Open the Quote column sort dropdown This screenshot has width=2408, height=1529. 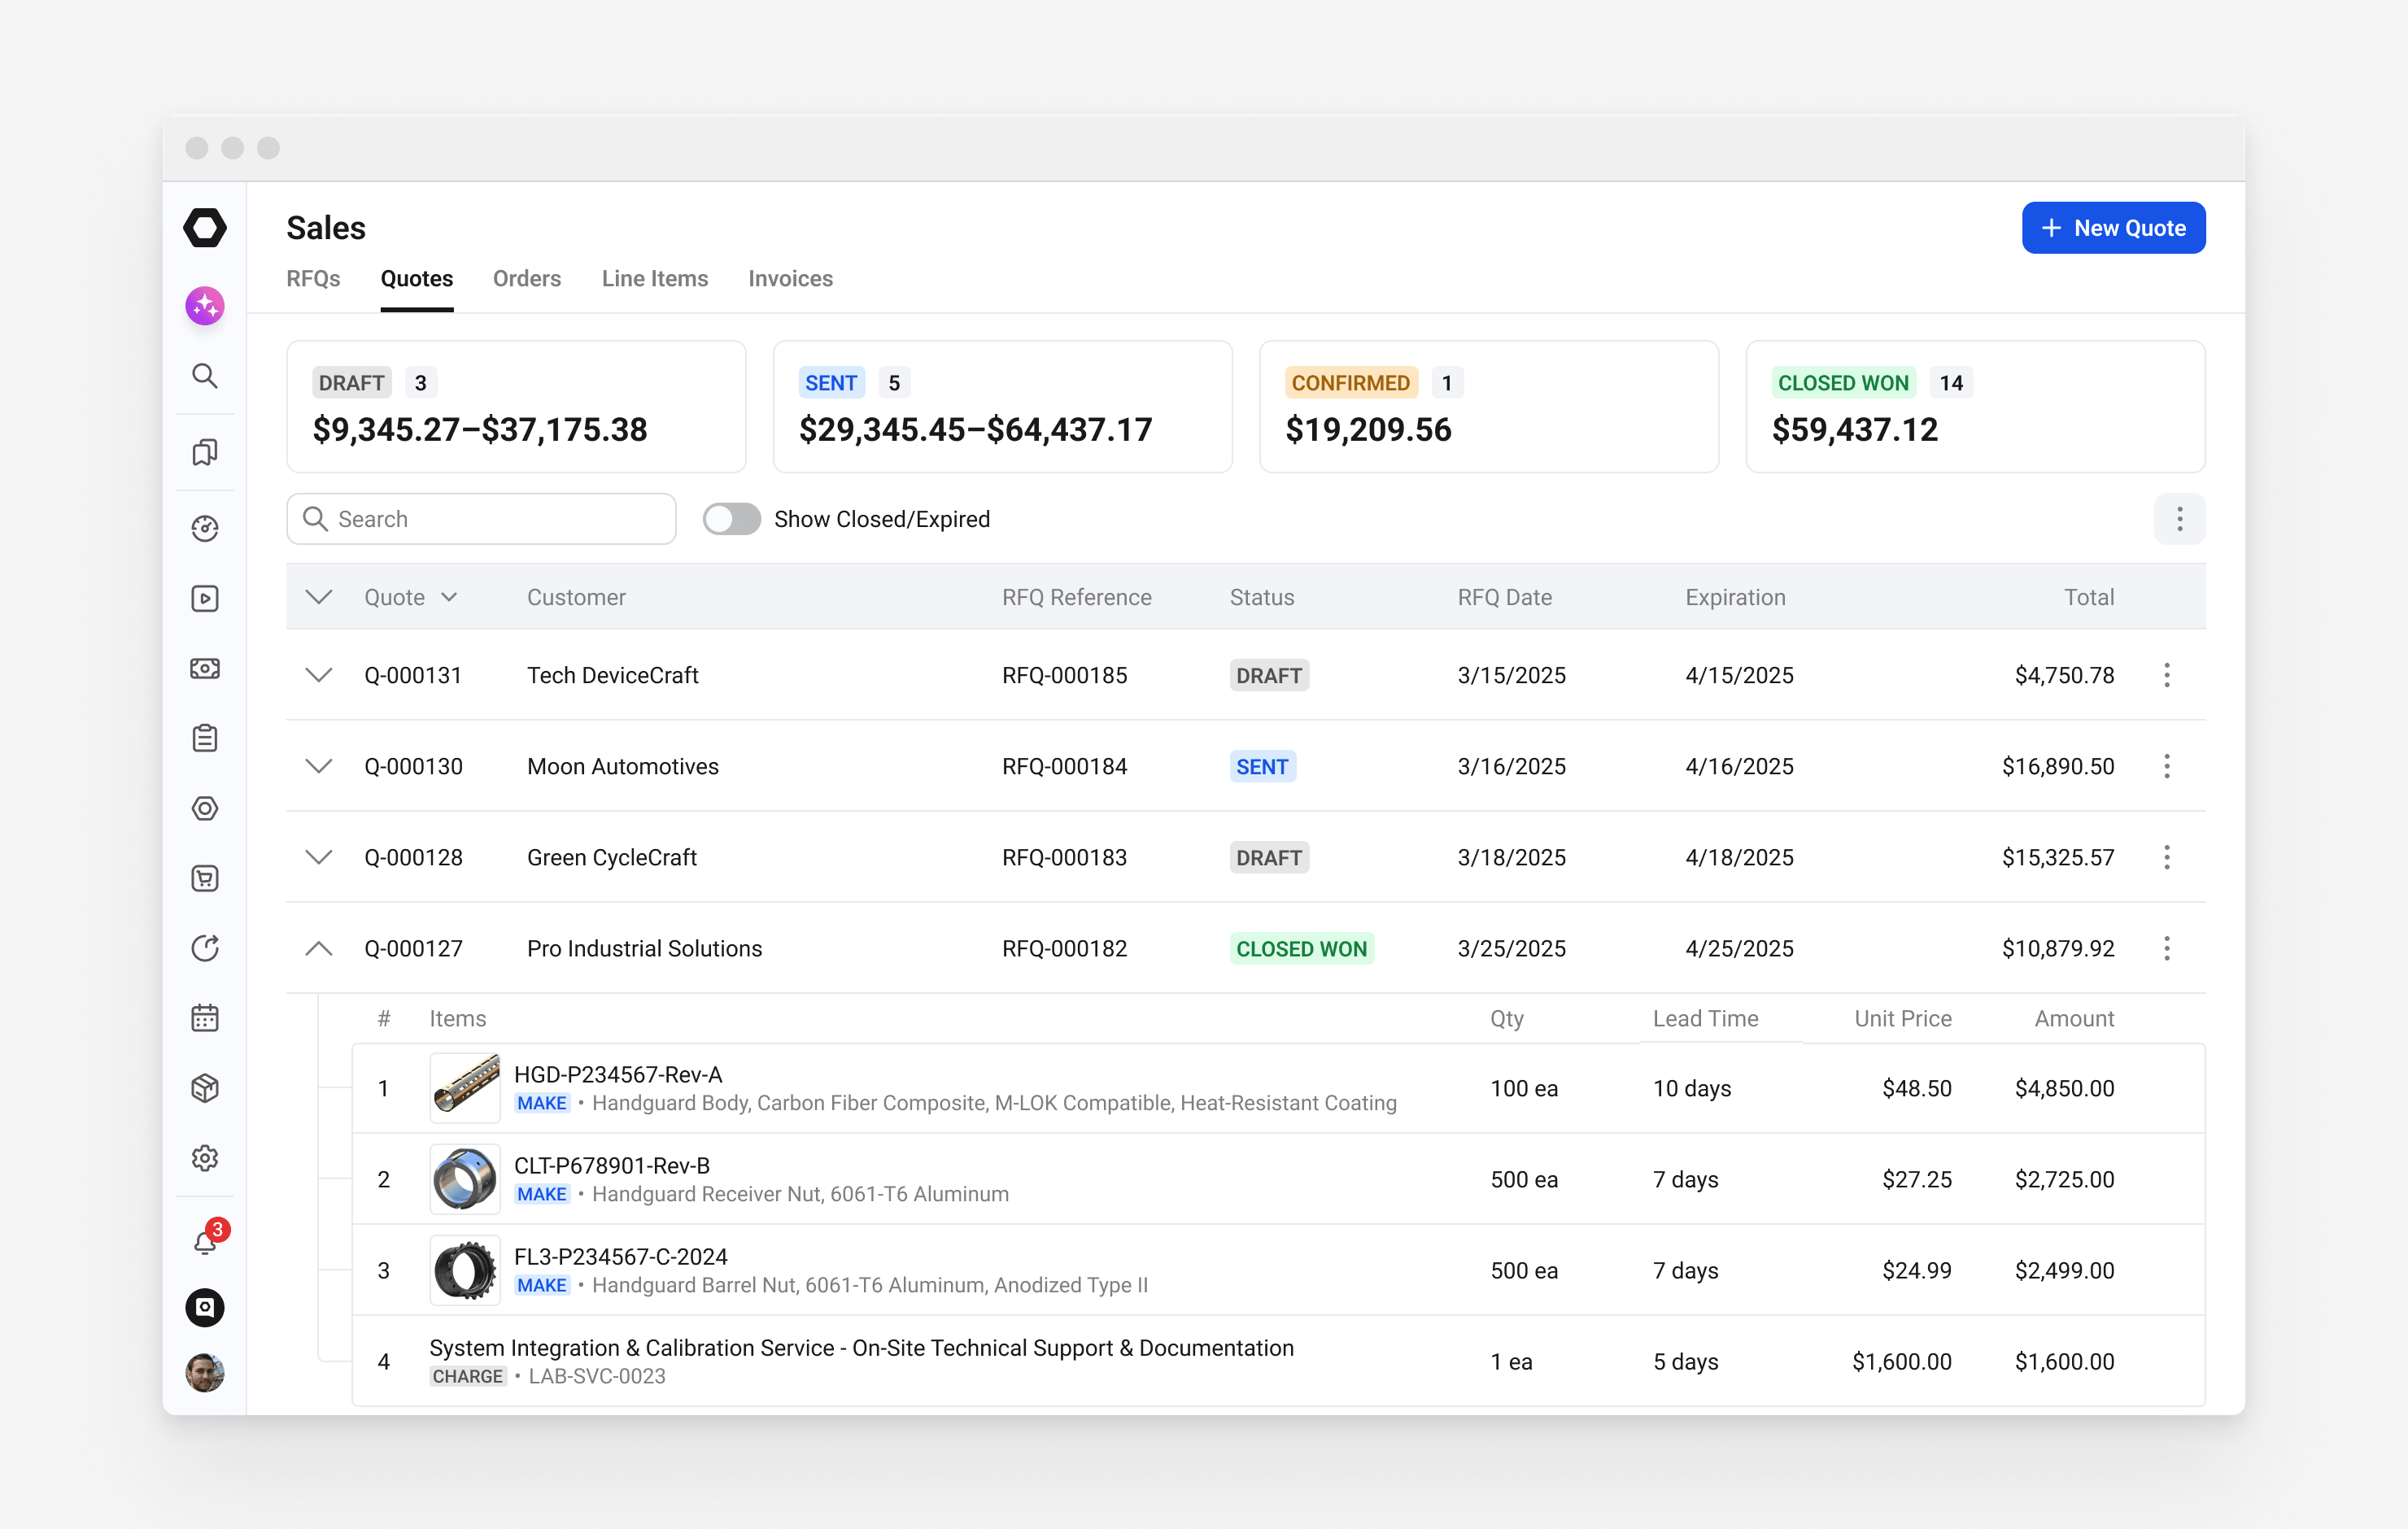point(449,597)
